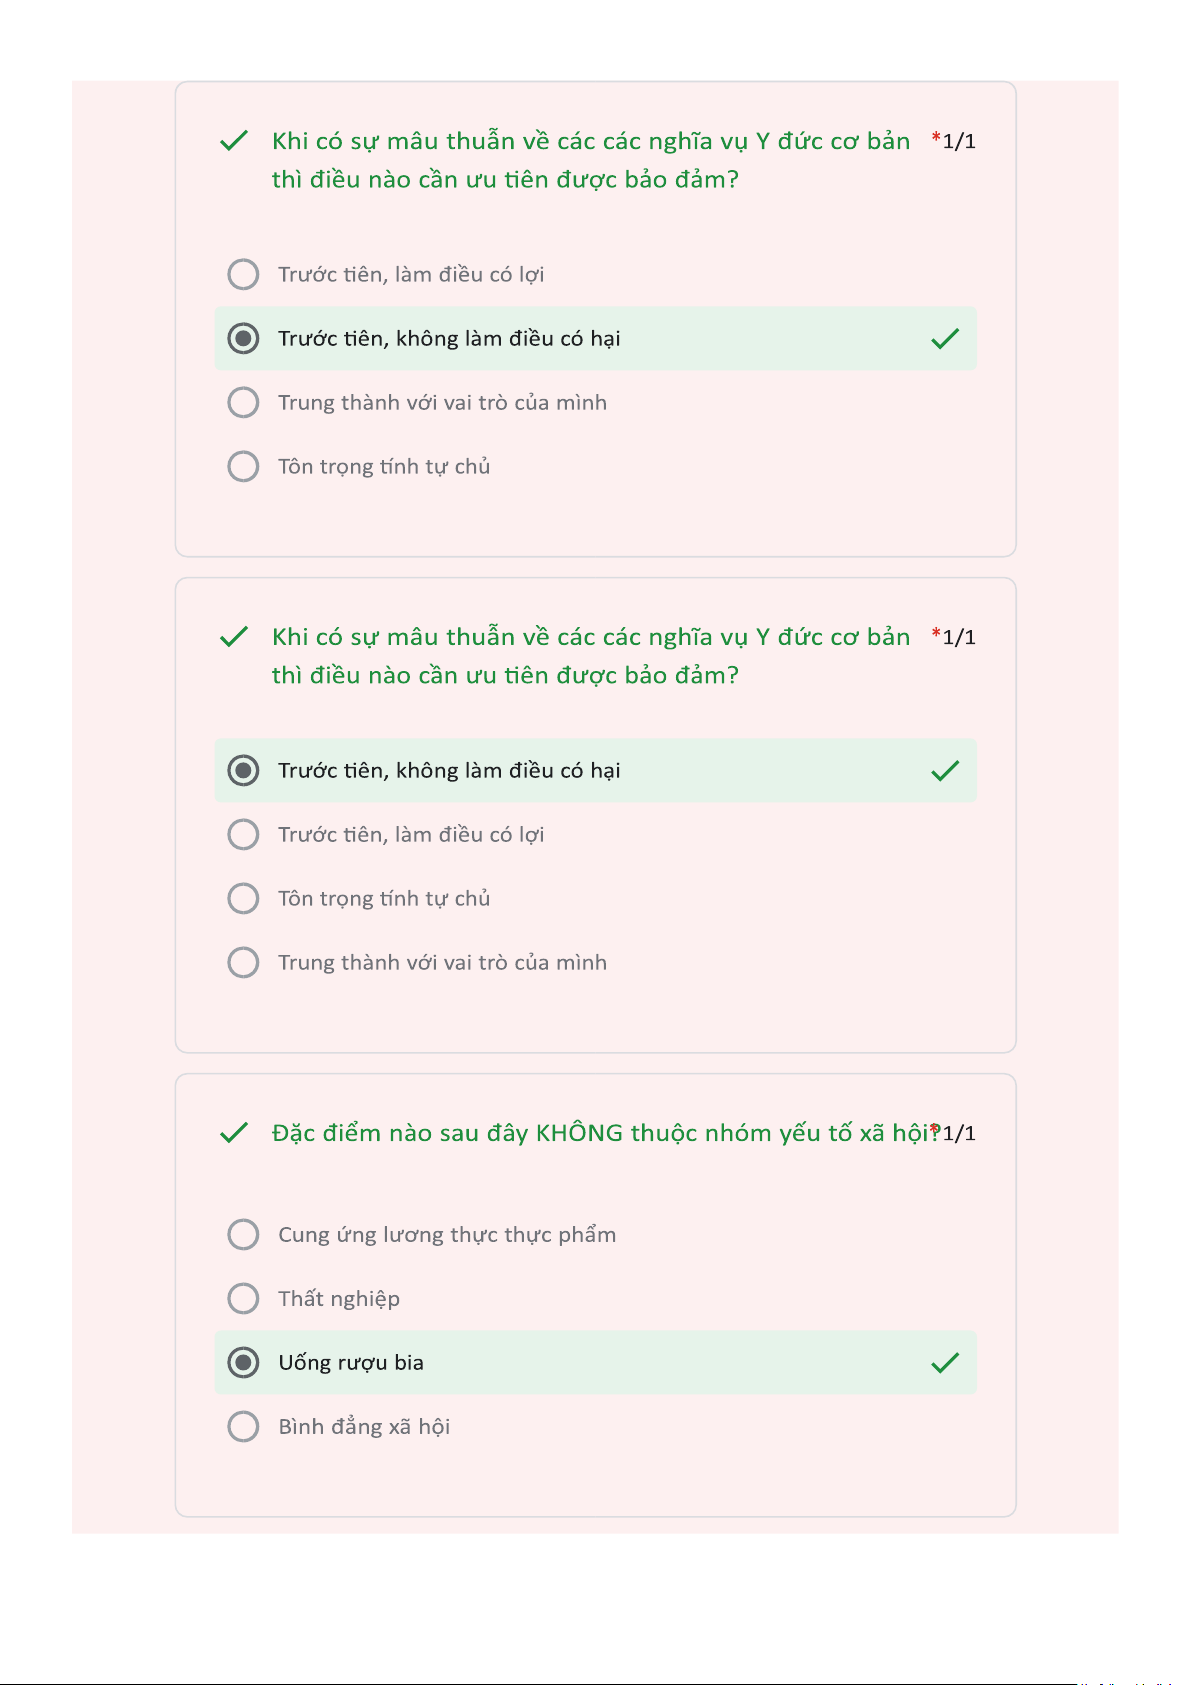This screenshot has height=1685, width=1192.
Task: Click the green checkmark beside the first question title
Action: click(233, 141)
